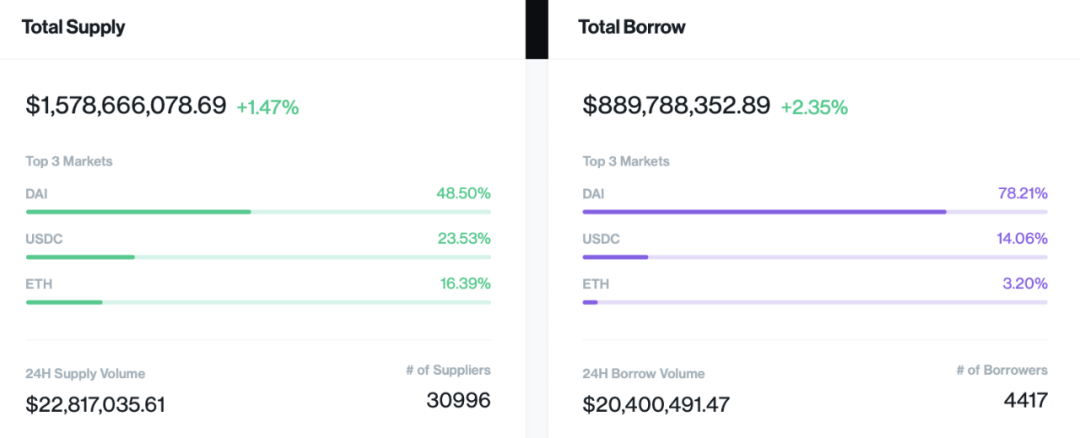Click the +2.35% borrow change indicator

[x=814, y=107]
